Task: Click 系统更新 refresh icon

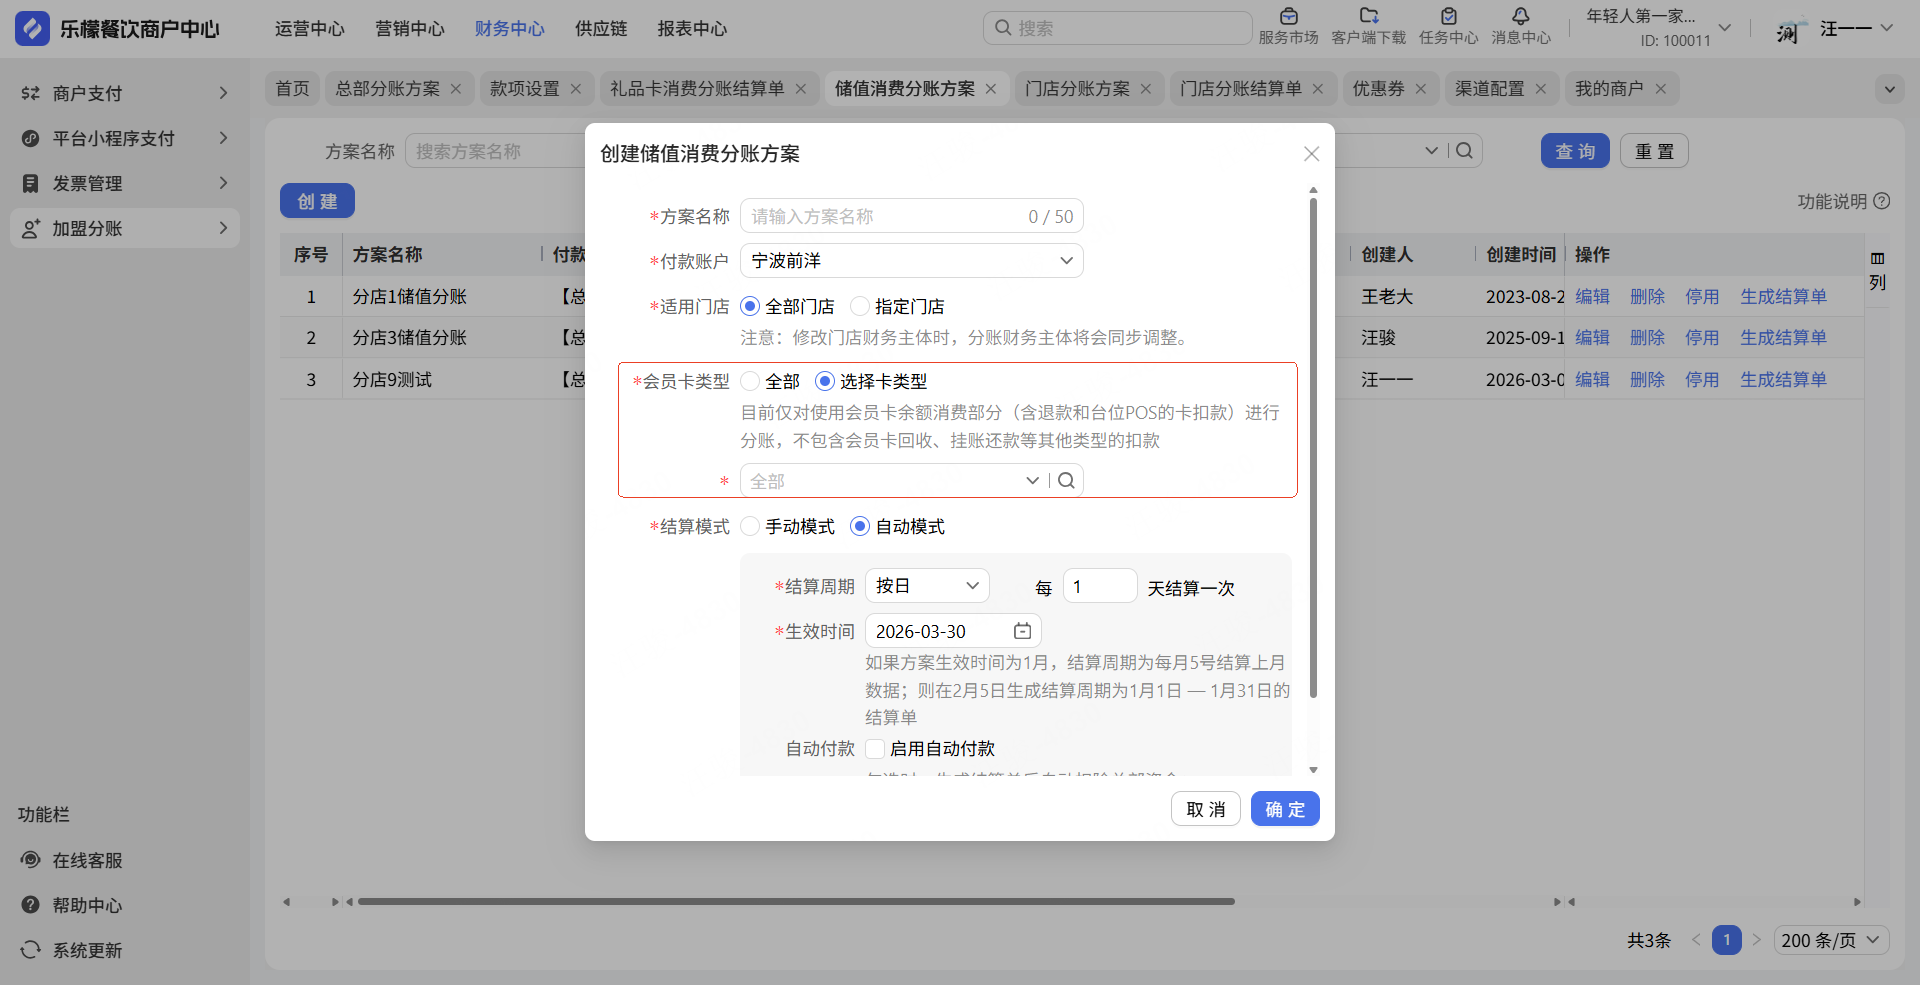Action: [31, 950]
